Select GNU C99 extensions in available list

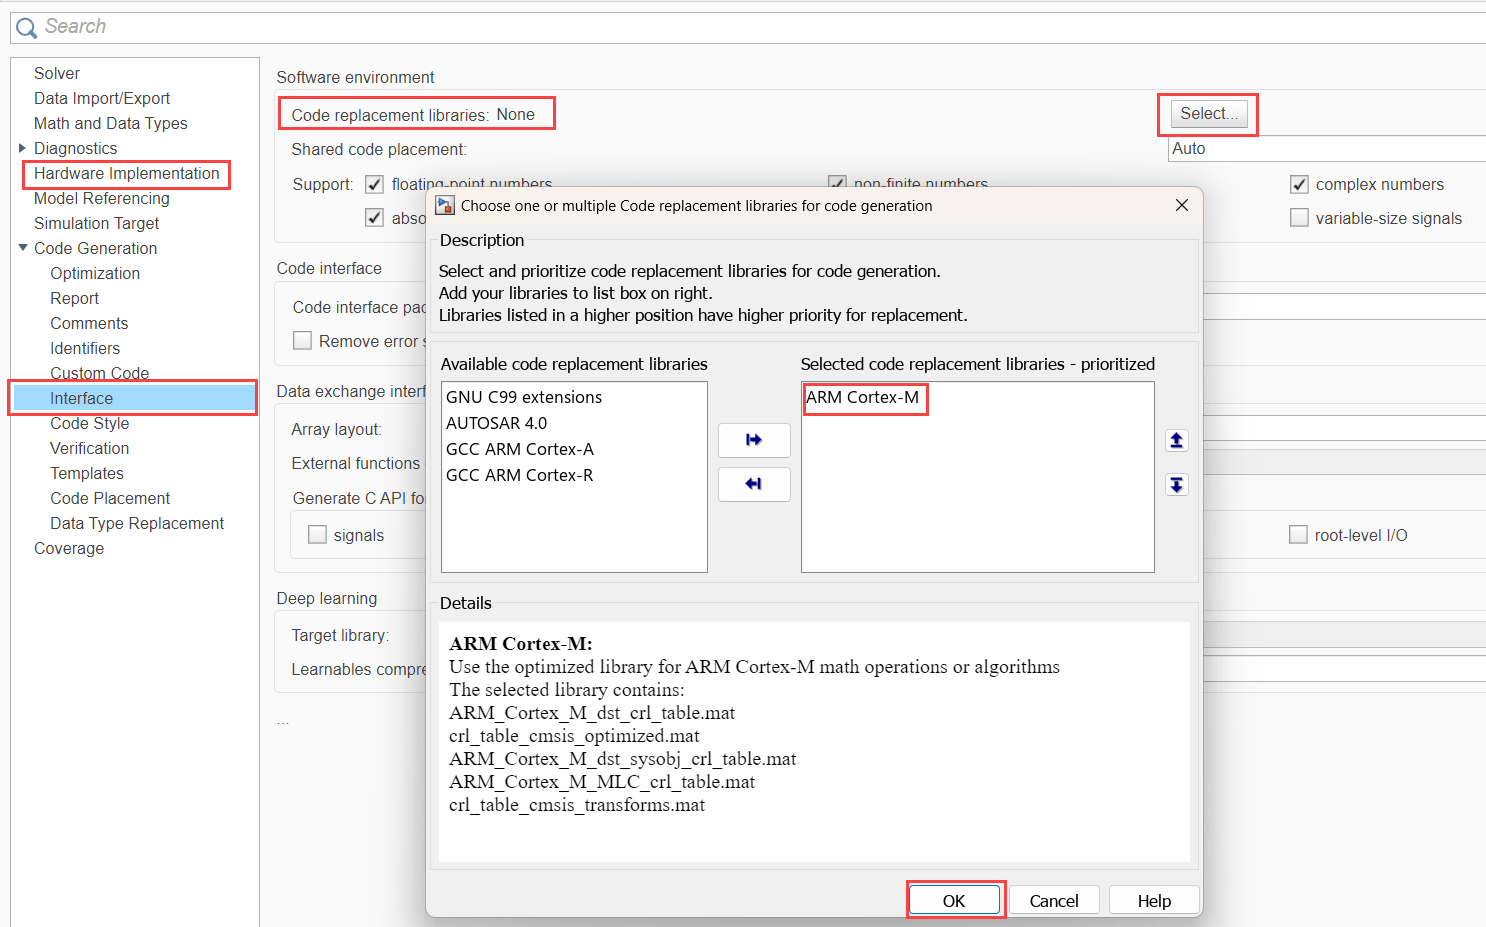point(524,397)
